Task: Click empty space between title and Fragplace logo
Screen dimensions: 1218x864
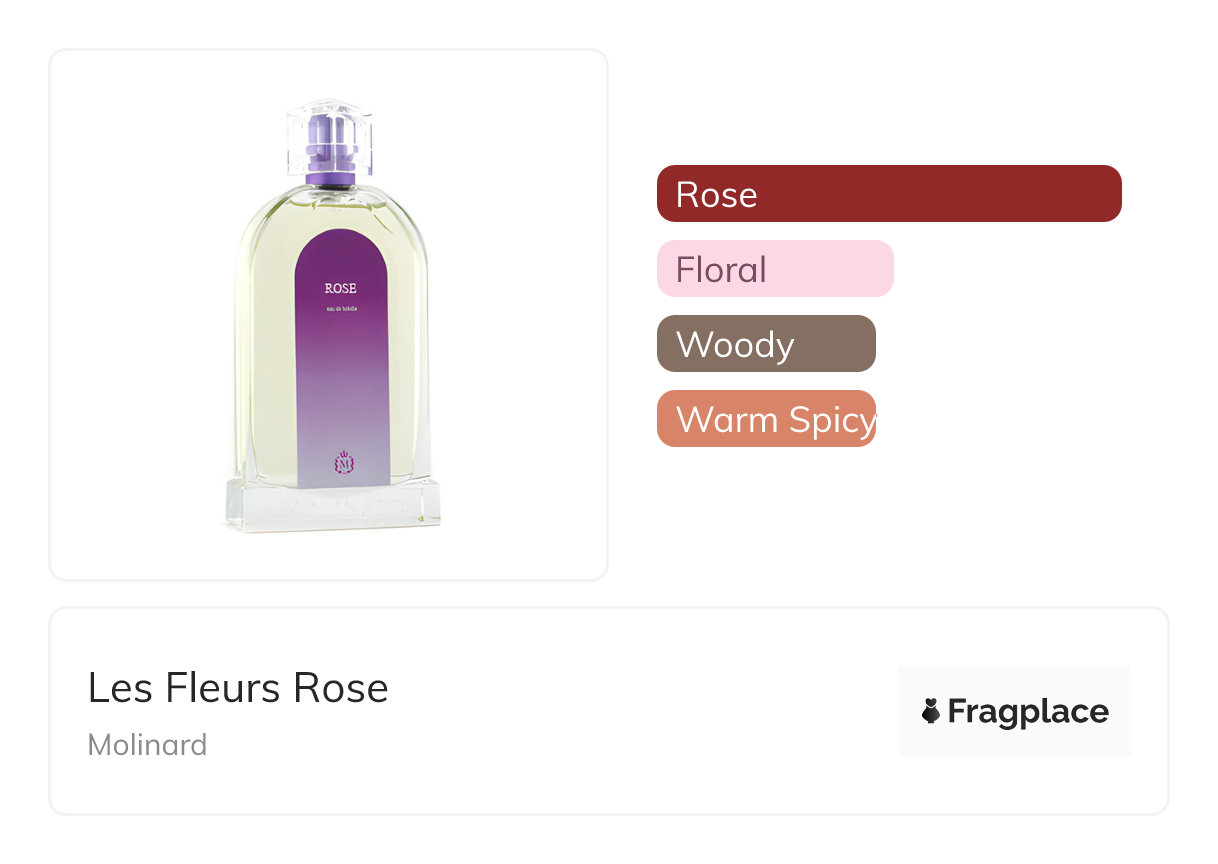Action: (x=640, y=712)
